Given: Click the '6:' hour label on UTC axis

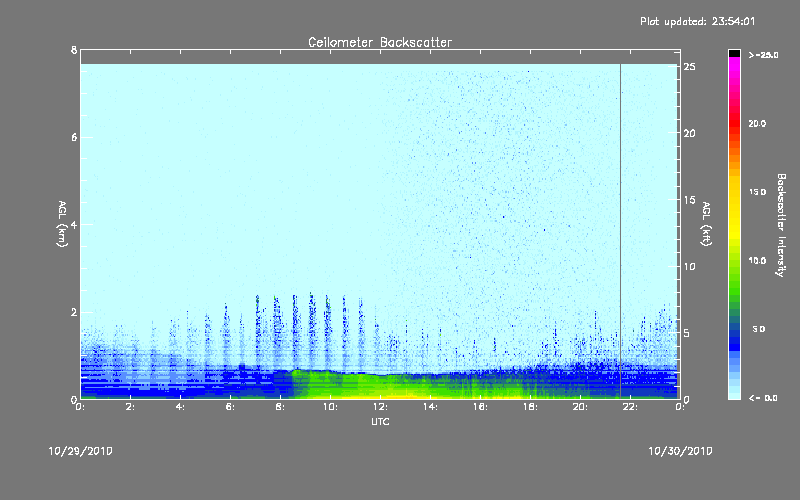Looking at the screenshot, I should pos(231,407).
